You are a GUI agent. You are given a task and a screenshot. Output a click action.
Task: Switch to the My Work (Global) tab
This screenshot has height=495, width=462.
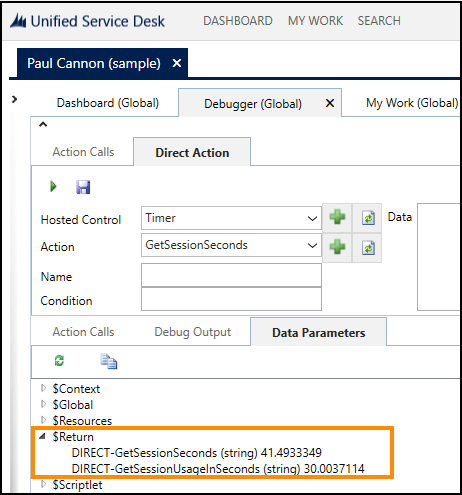(x=412, y=103)
